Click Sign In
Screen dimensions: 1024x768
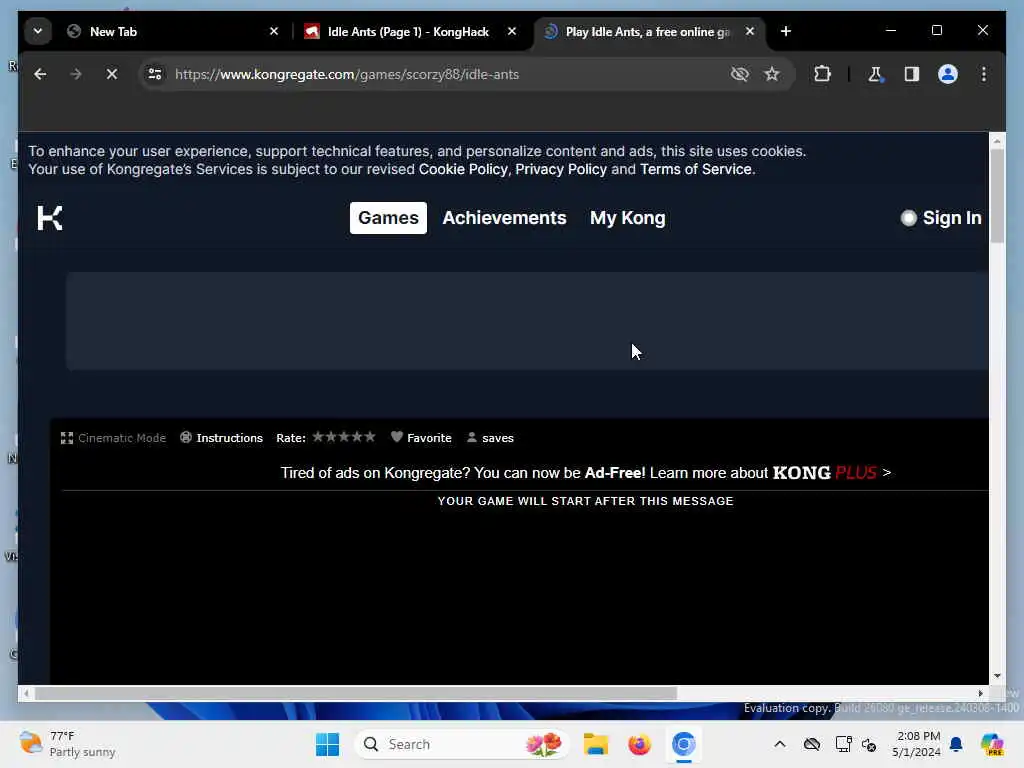pos(940,217)
